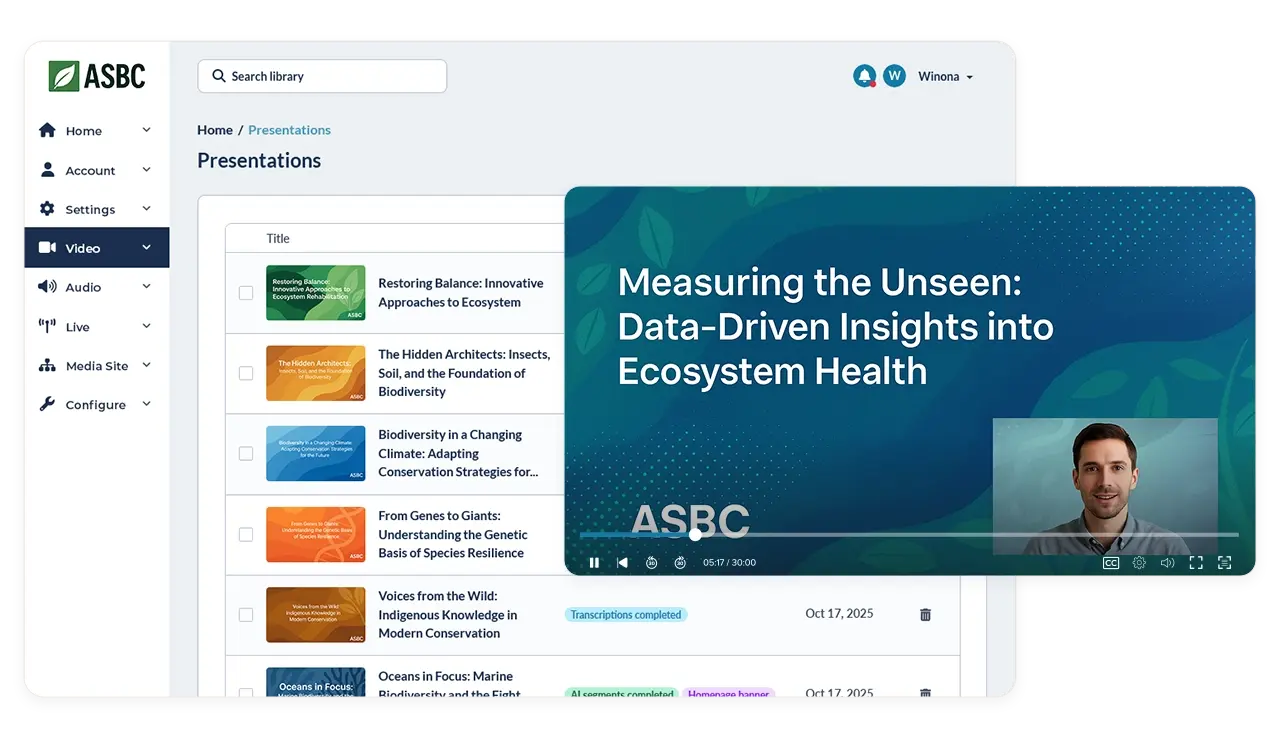The image size is (1280, 737).
Task: Open the notifications bell
Action: coord(864,76)
